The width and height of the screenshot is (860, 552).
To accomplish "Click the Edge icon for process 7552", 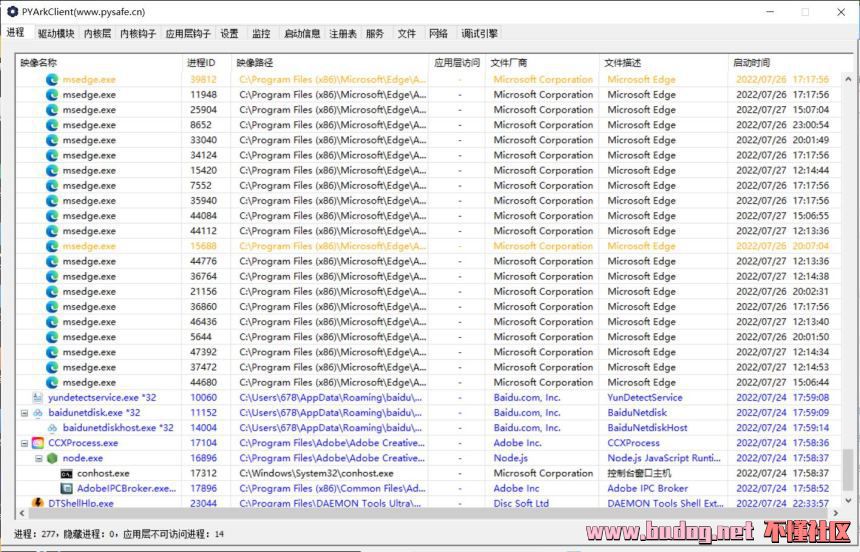I will 52,185.
